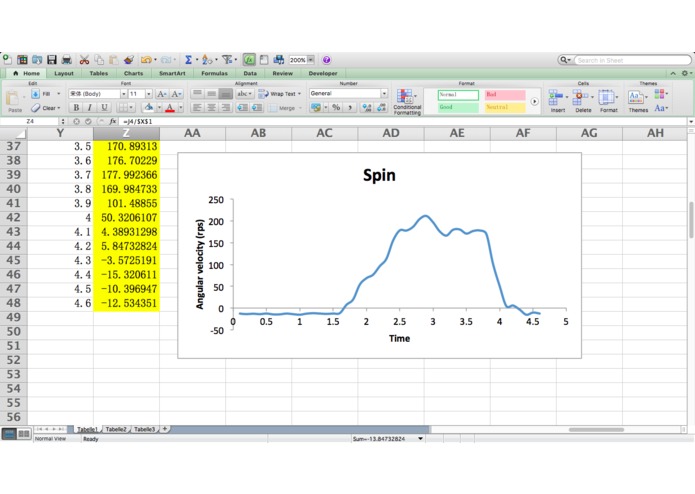The width and height of the screenshot is (695, 494).
Task: Insert AutoSum with the sigma icon
Action: pos(188,59)
